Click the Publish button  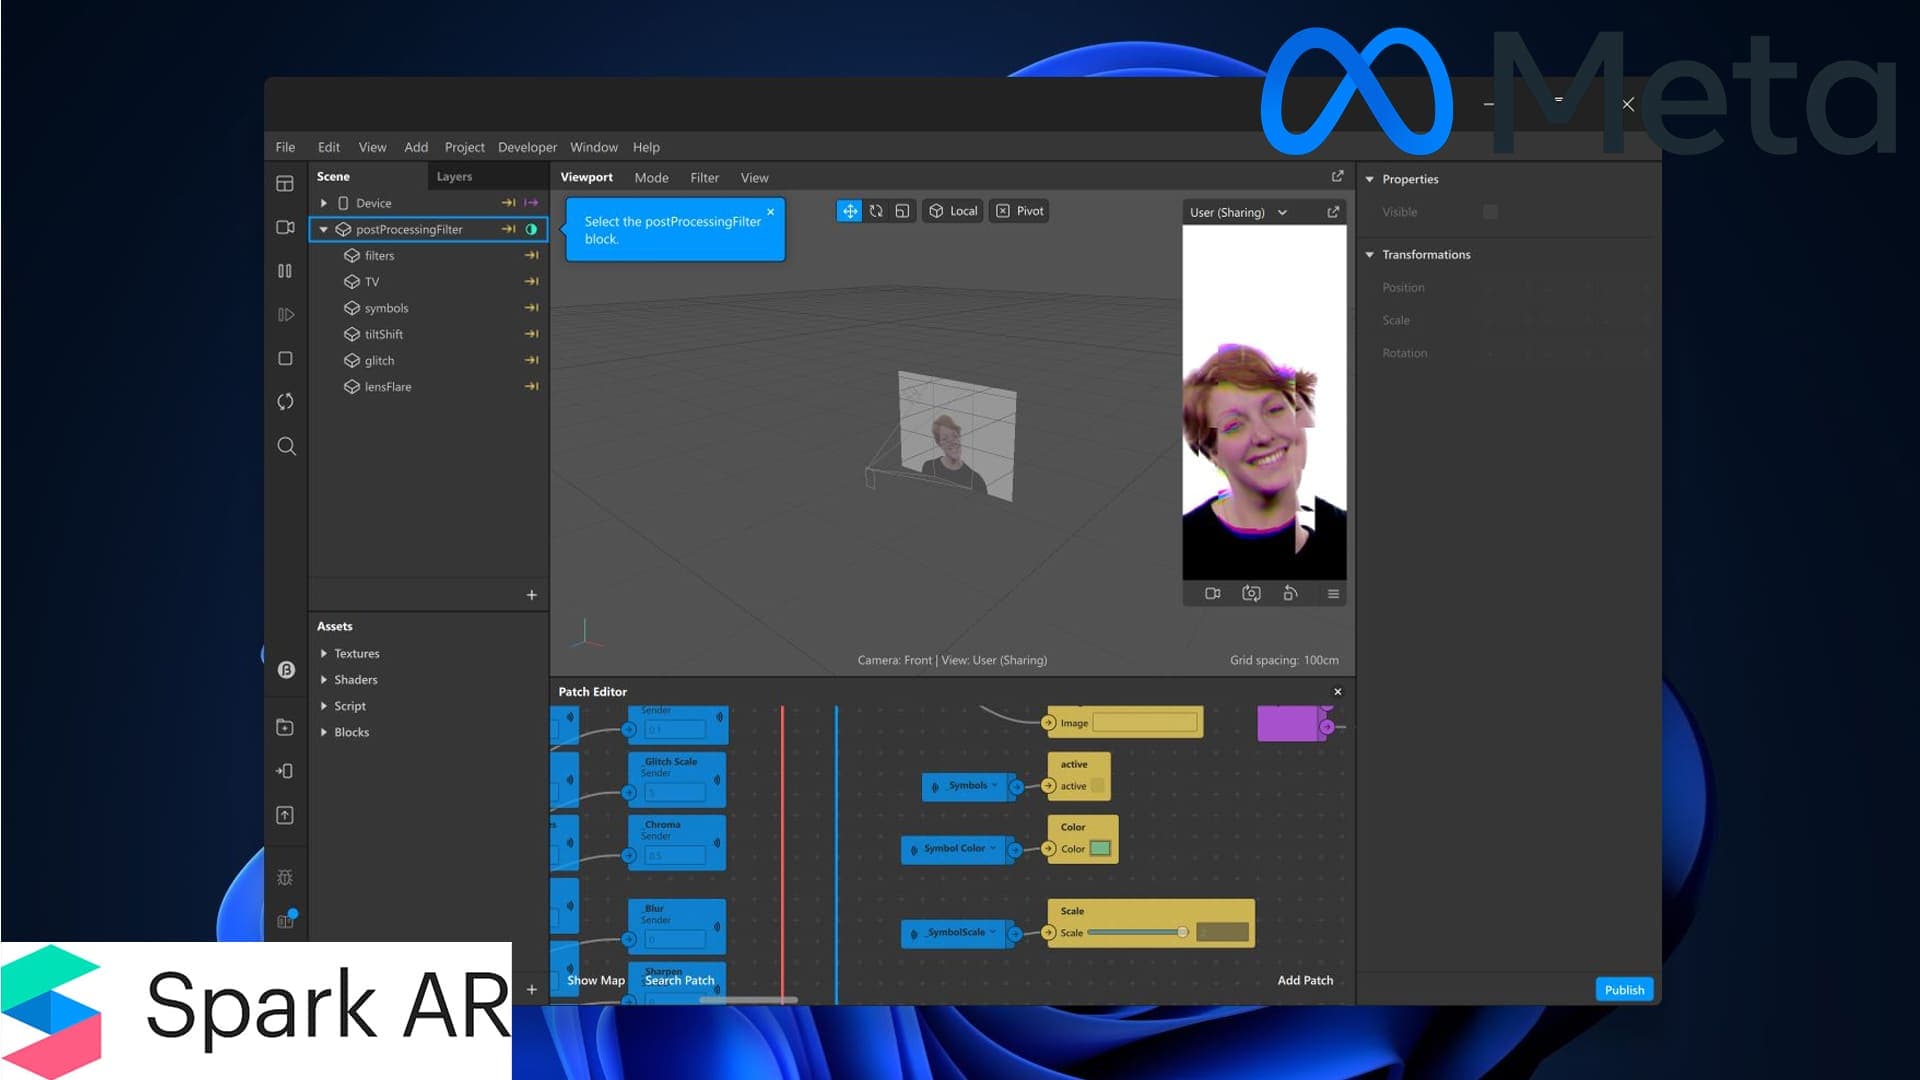(1624, 990)
